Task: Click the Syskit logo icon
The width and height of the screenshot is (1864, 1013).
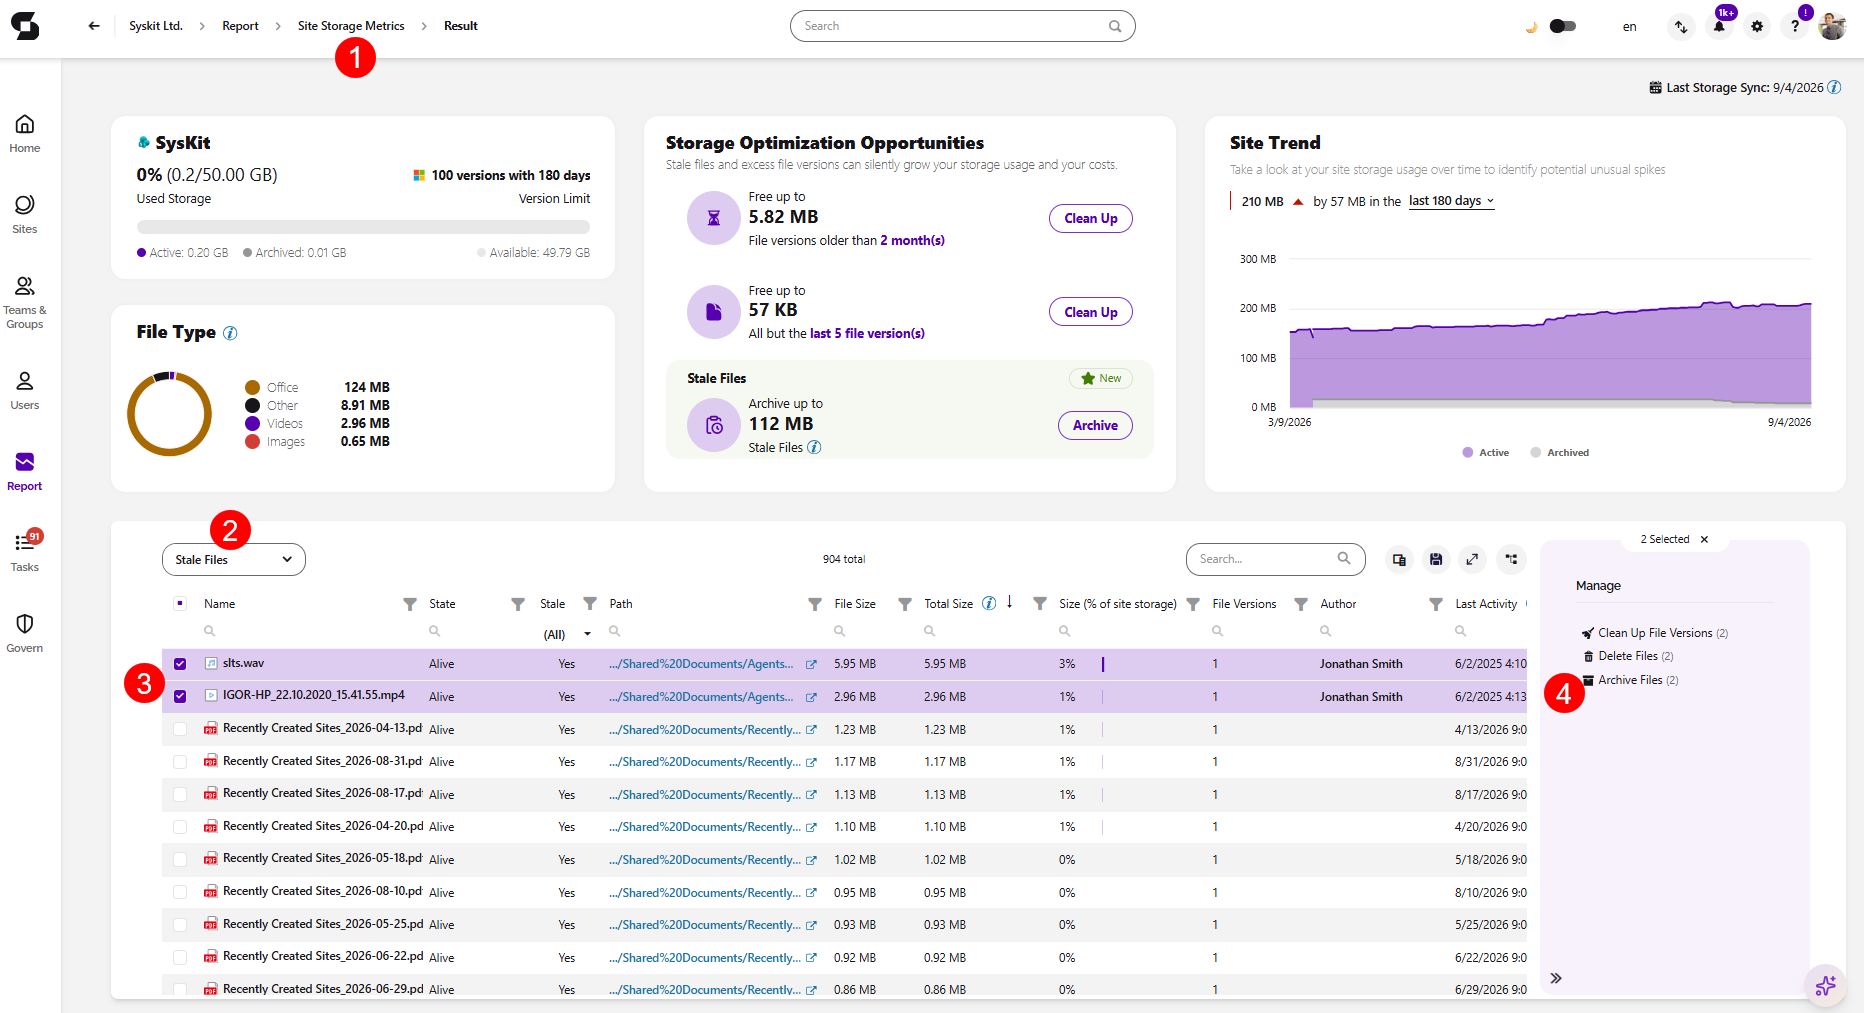Action: click(25, 26)
